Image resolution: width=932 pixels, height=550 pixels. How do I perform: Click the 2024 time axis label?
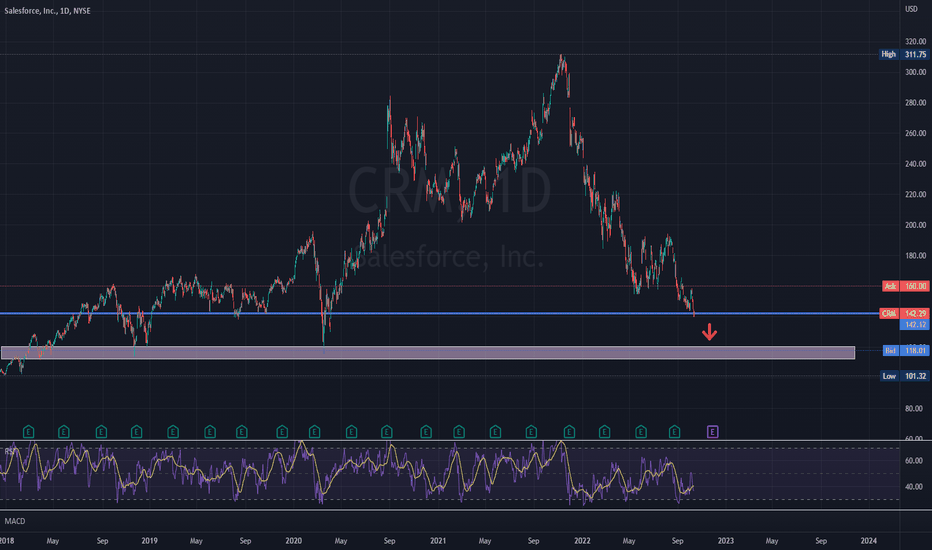(868, 540)
